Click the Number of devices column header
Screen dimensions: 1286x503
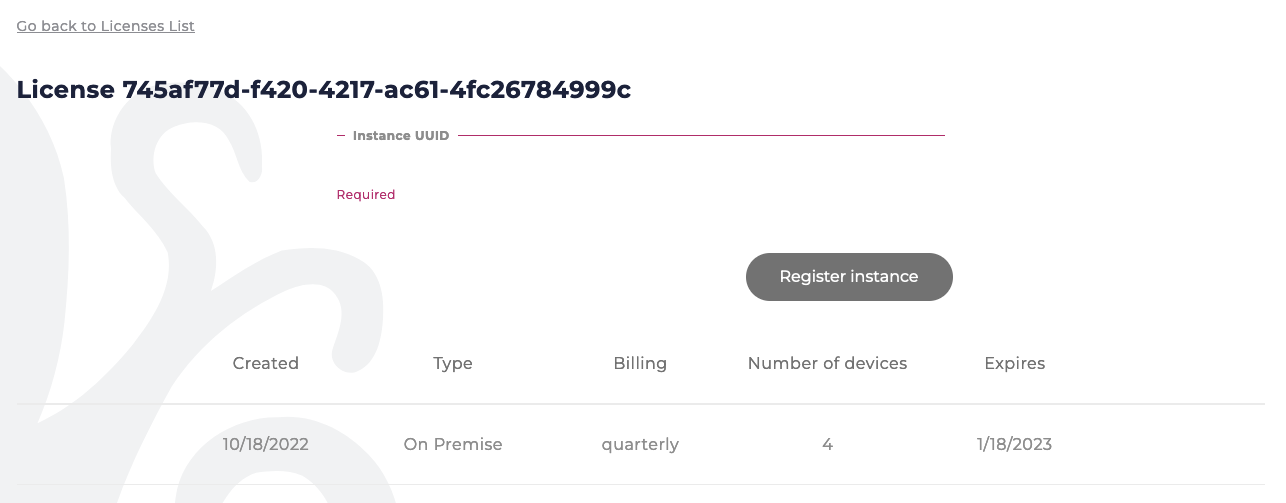point(827,364)
